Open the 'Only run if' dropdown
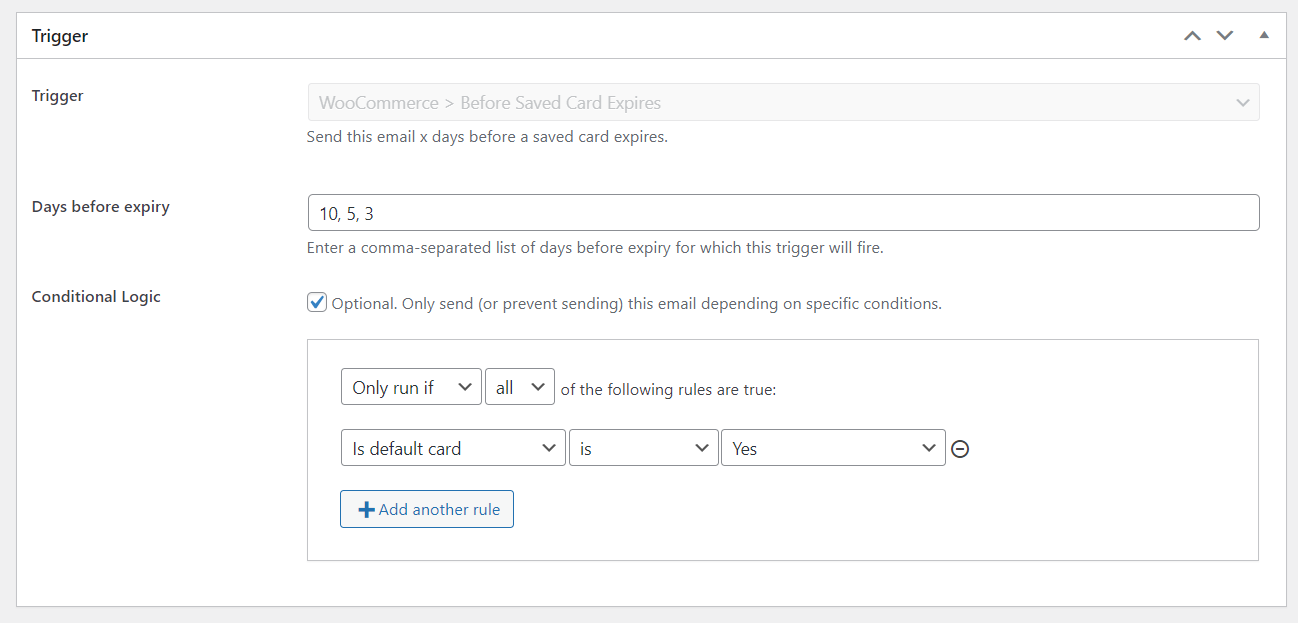The height and width of the screenshot is (623, 1298). coord(410,386)
